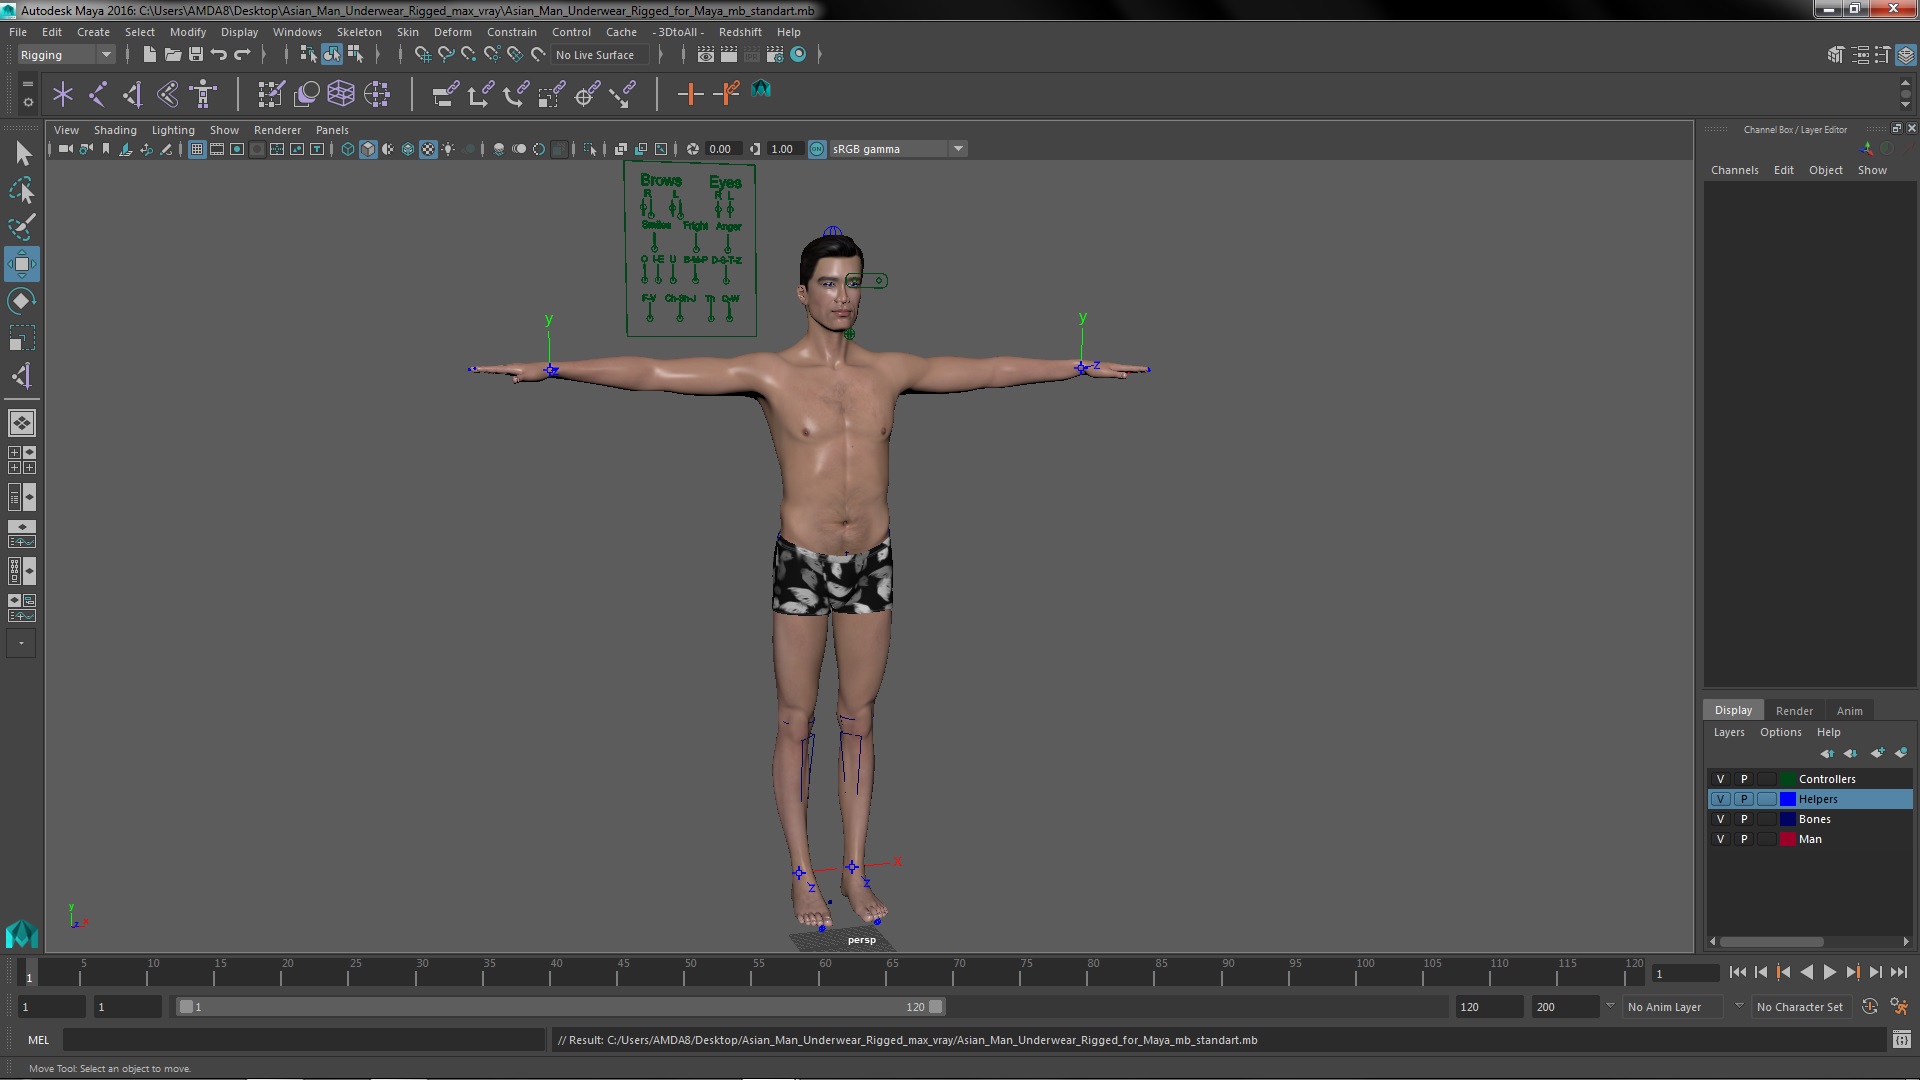Open a scene with folder icon
This screenshot has width=1920, height=1080.
pos(172,54)
